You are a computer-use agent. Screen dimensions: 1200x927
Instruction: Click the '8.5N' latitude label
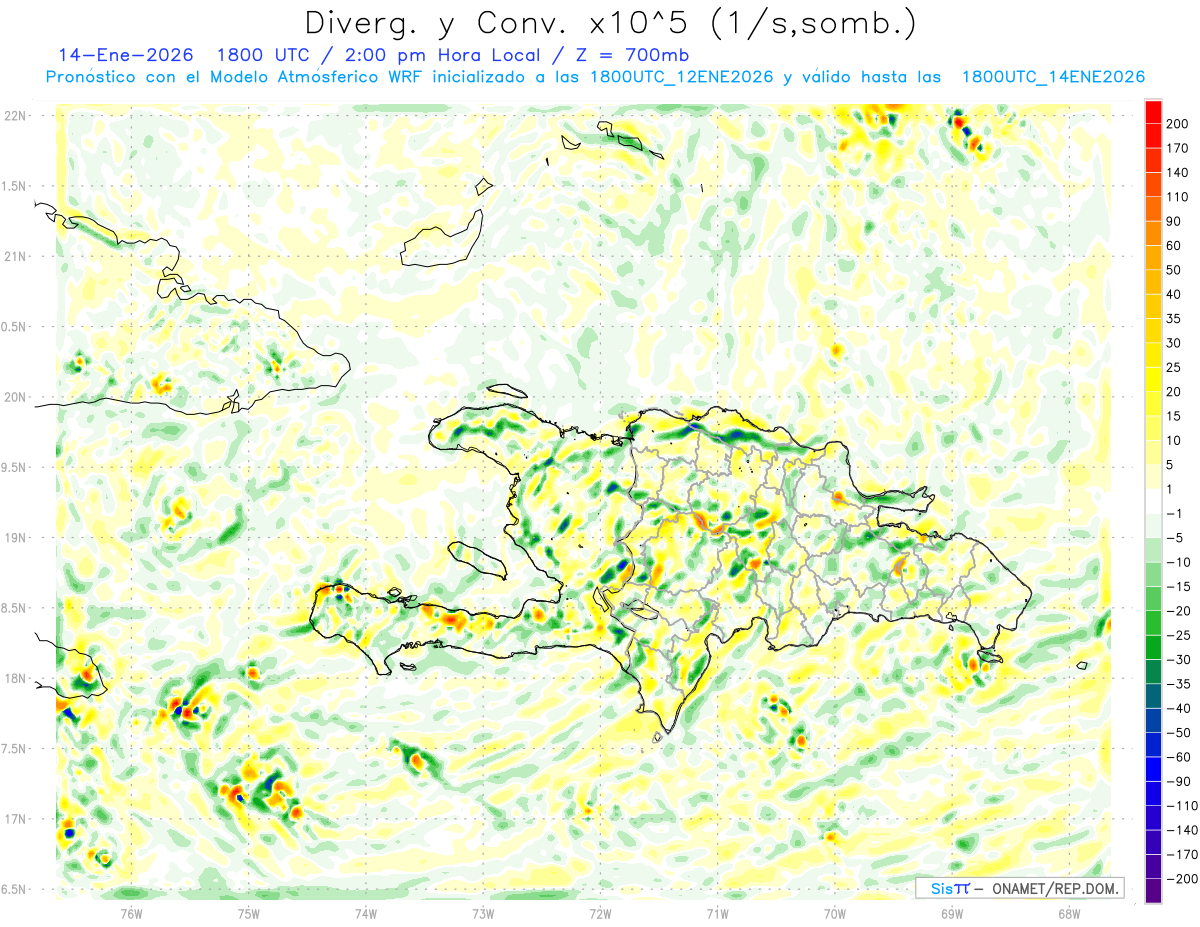pos(14,608)
